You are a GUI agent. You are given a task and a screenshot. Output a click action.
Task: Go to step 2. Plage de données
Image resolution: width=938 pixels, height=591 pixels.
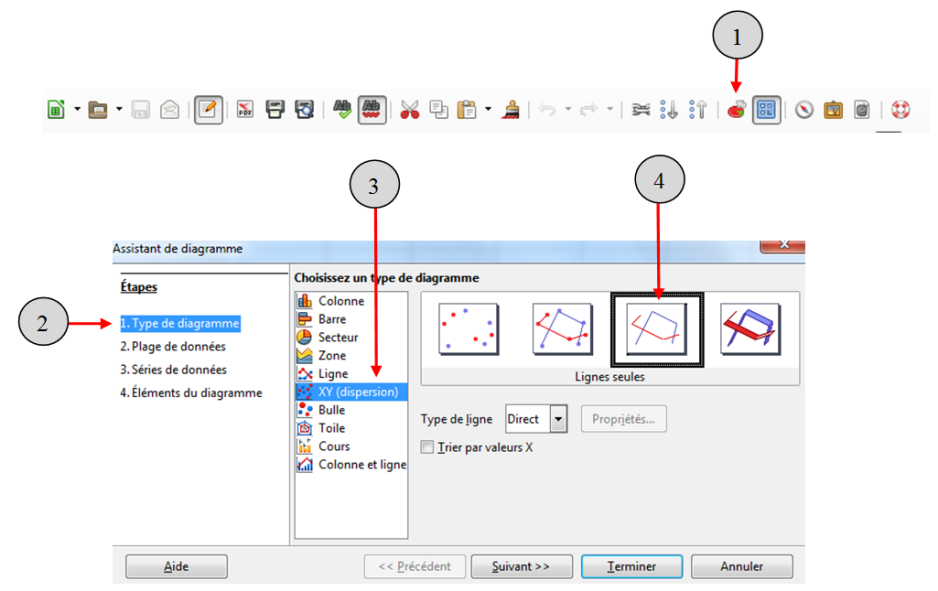(x=173, y=346)
